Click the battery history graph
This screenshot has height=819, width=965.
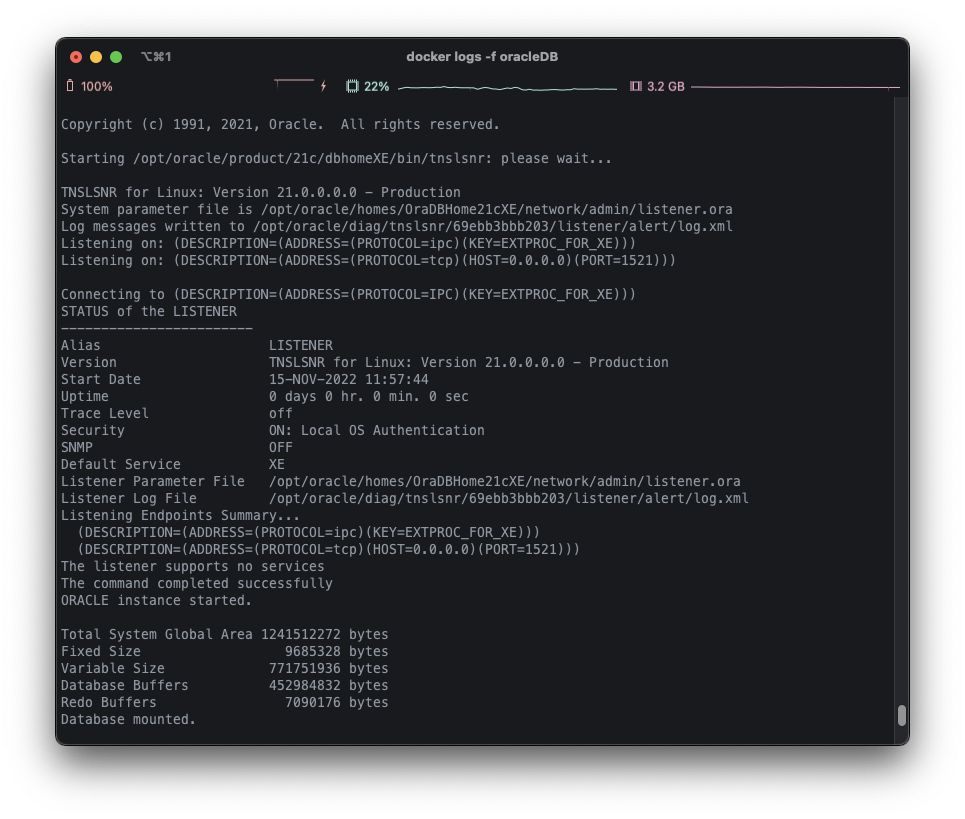pos(294,84)
